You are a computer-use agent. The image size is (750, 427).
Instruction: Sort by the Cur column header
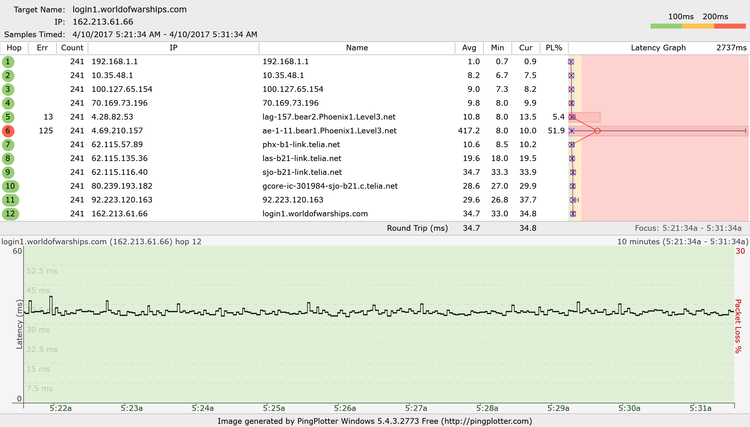pyautogui.click(x=526, y=48)
